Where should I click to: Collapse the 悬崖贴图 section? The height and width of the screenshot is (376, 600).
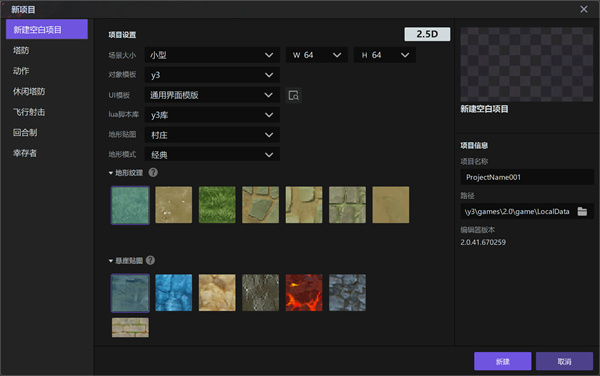pyautogui.click(x=111, y=261)
